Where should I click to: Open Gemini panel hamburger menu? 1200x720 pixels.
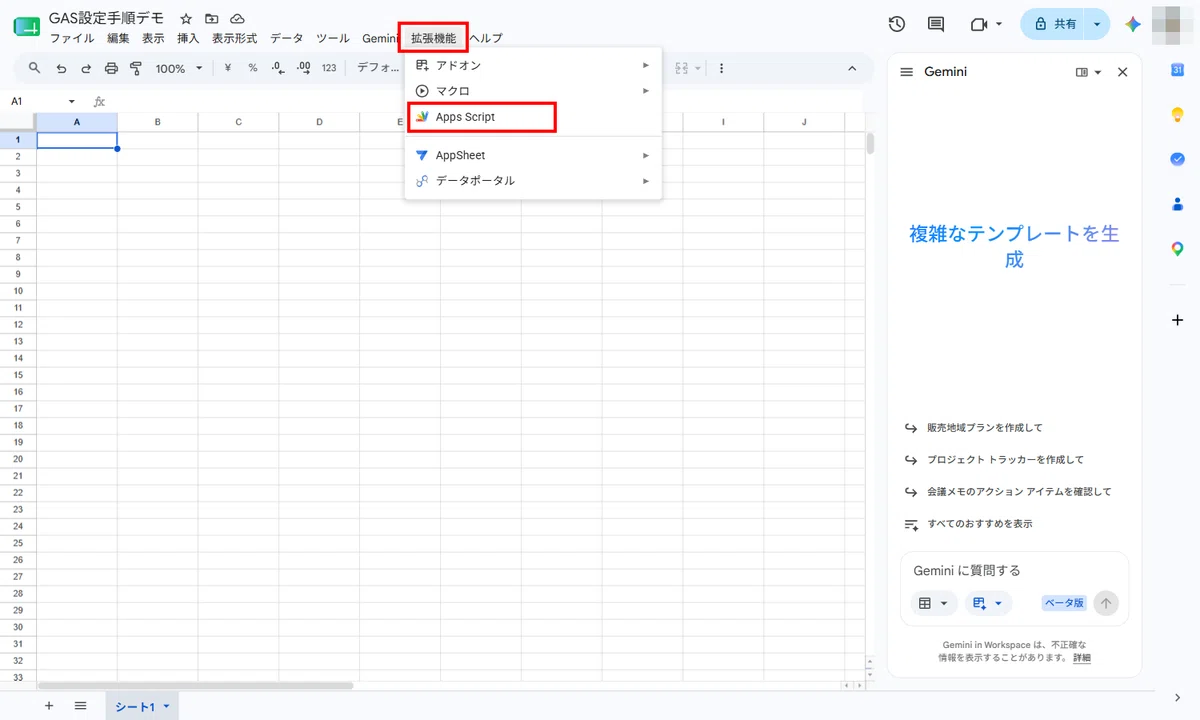[x=907, y=72]
